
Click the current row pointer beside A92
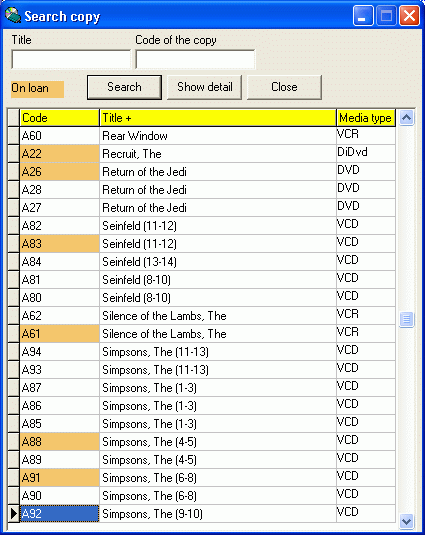(13, 514)
